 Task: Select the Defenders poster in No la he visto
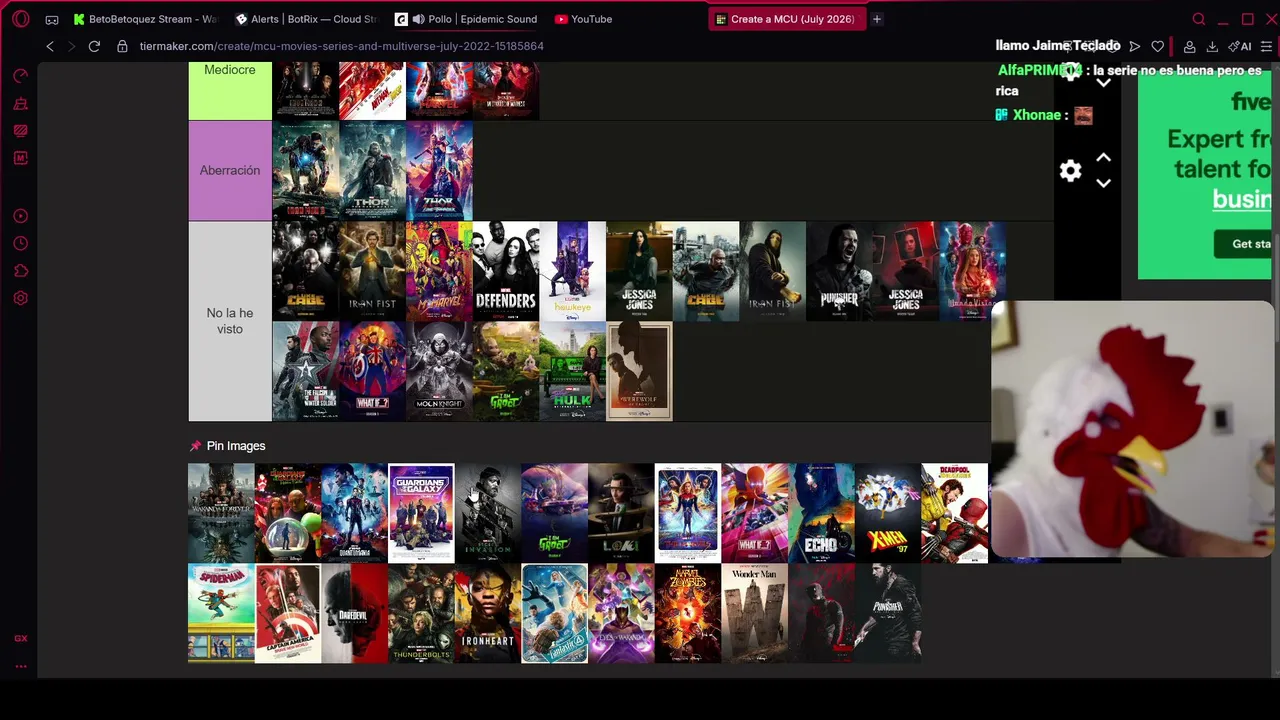pos(506,271)
